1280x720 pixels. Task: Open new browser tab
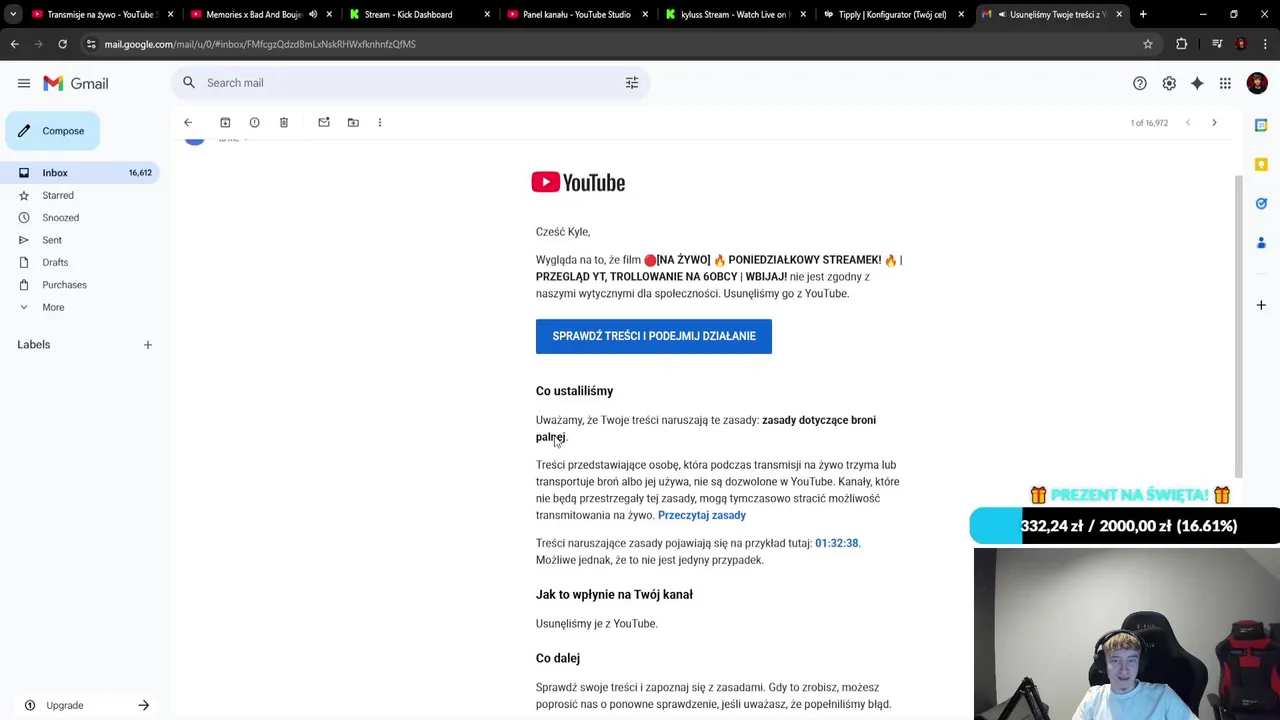(x=1143, y=14)
